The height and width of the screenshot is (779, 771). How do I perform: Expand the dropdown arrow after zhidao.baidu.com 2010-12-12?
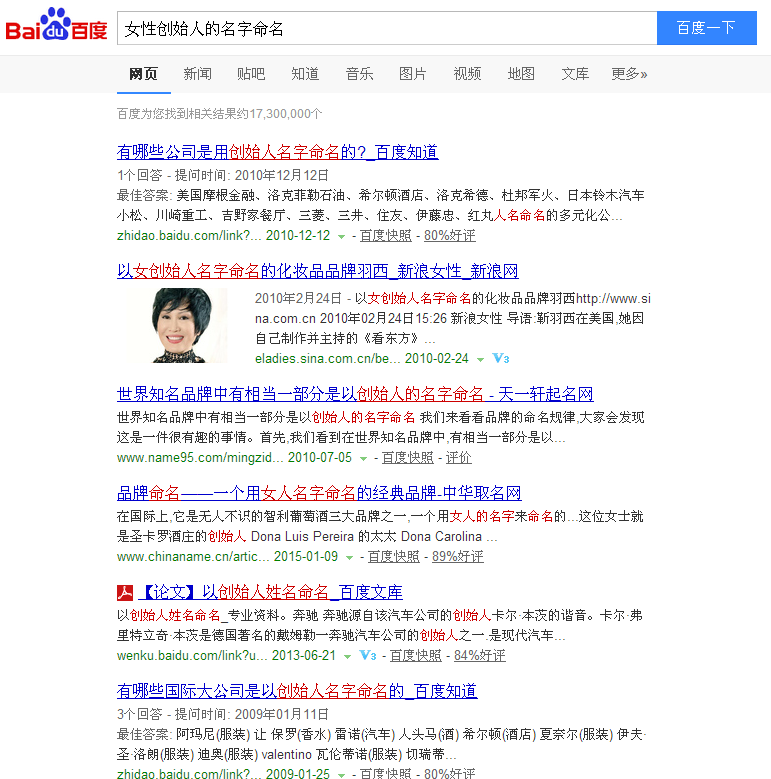[x=341, y=236]
